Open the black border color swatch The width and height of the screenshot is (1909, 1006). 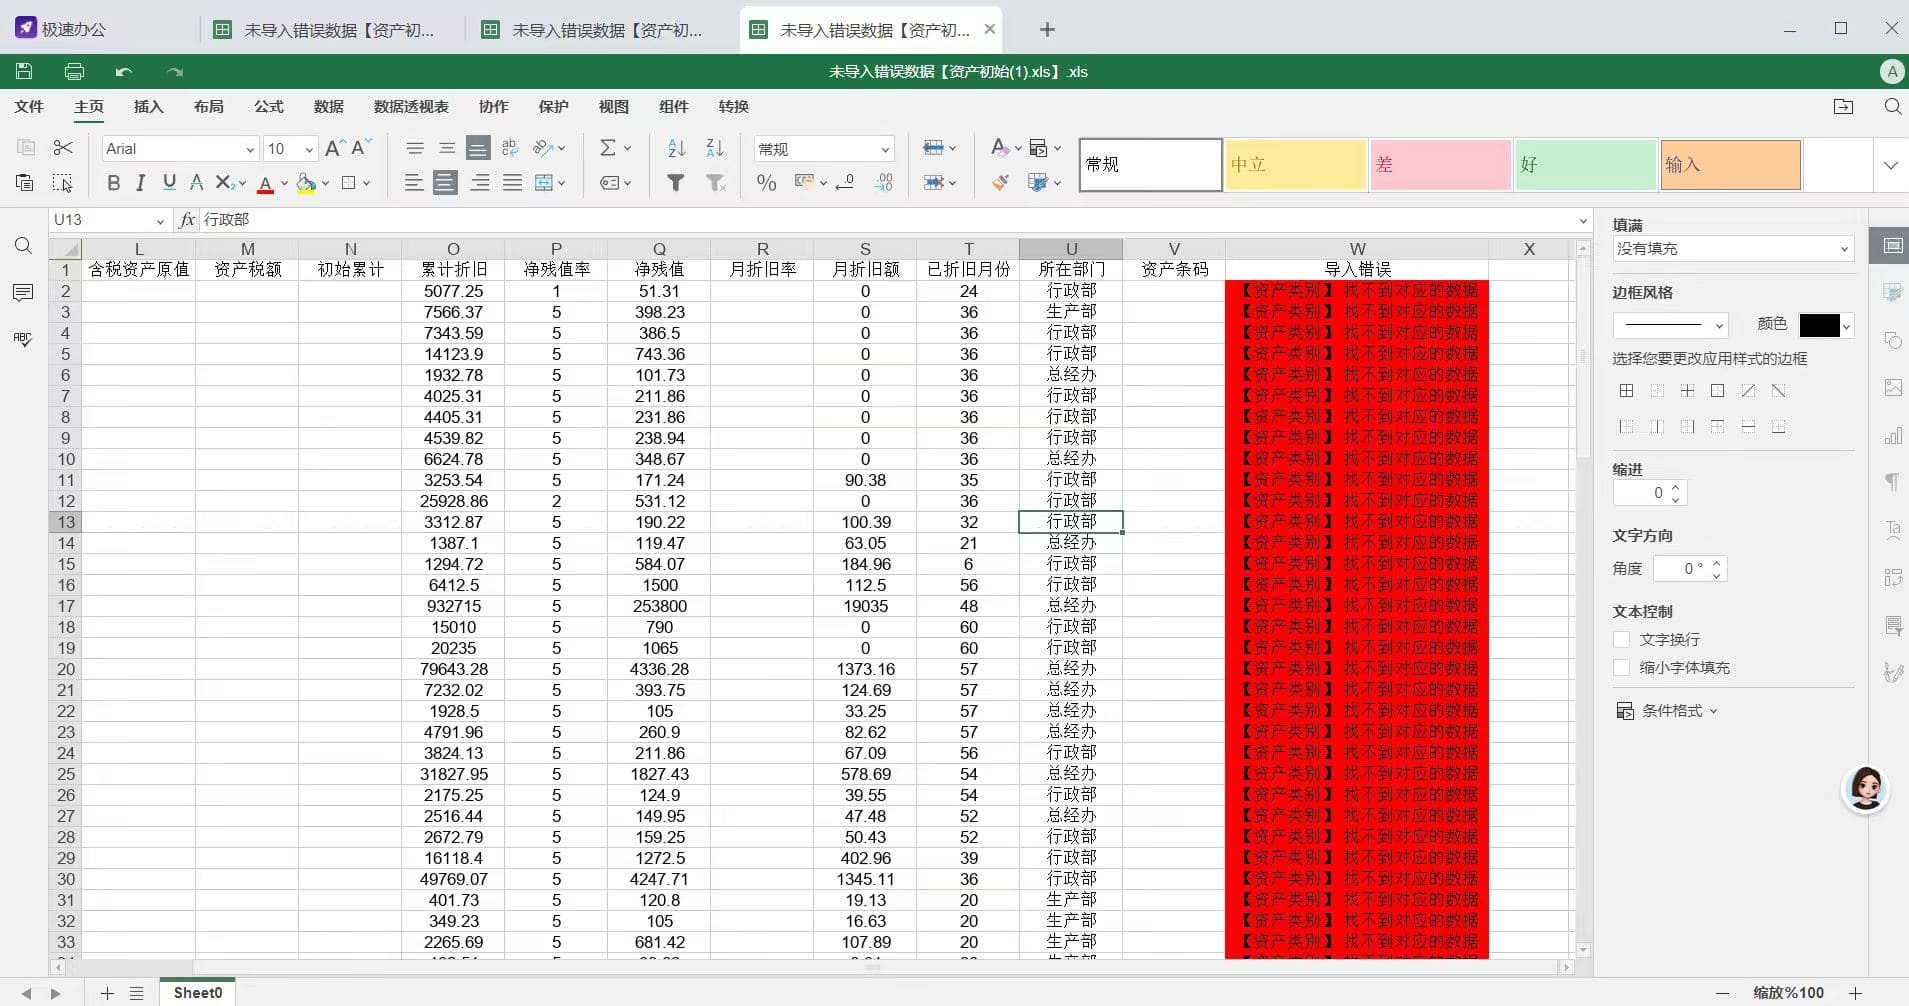1819,325
